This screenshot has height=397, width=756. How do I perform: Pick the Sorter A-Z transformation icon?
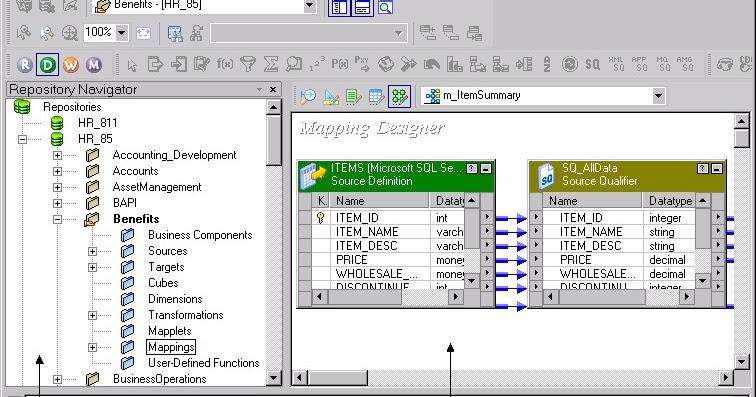click(x=547, y=64)
